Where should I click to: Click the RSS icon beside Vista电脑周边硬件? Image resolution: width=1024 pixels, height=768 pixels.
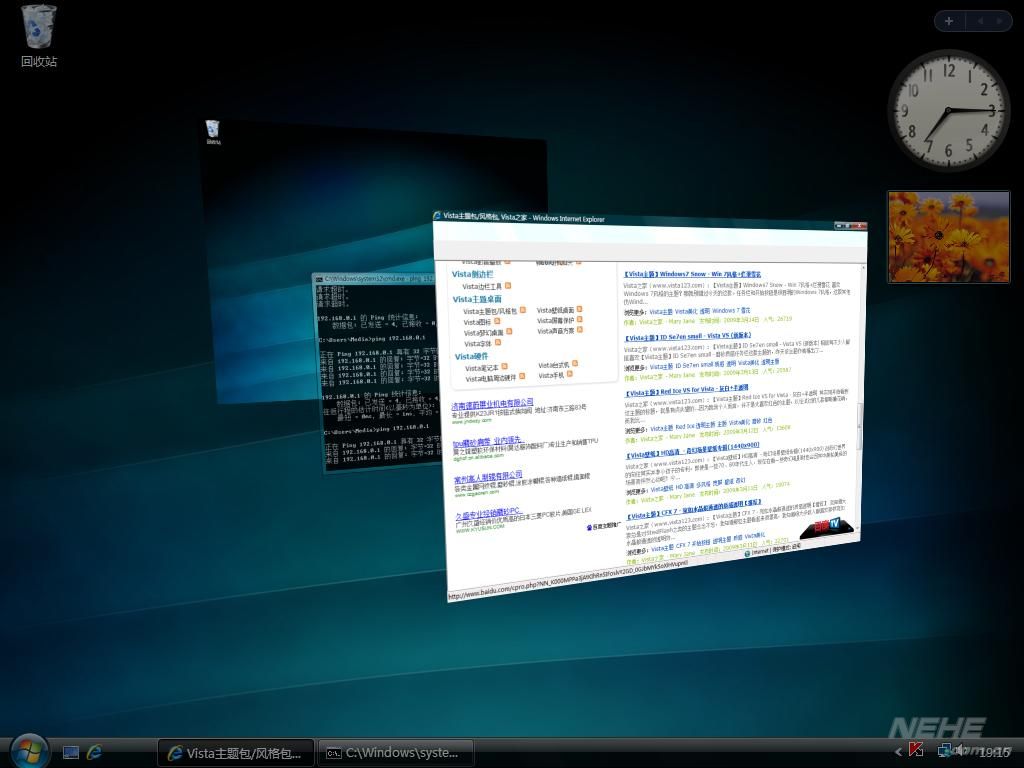tap(522, 376)
